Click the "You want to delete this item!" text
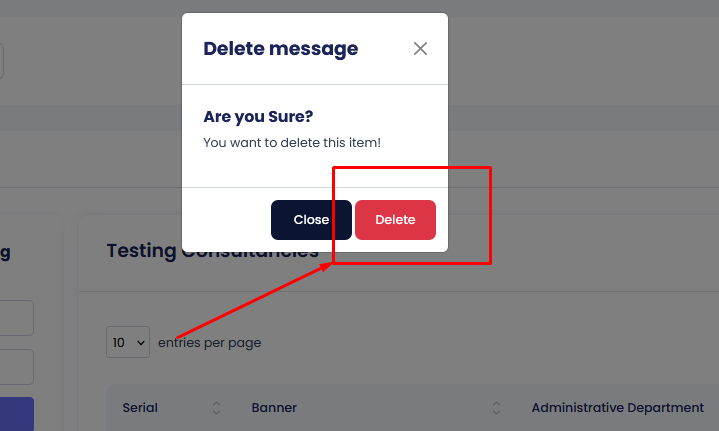The width and height of the screenshot is (719, 431). (x=292, y=143)
